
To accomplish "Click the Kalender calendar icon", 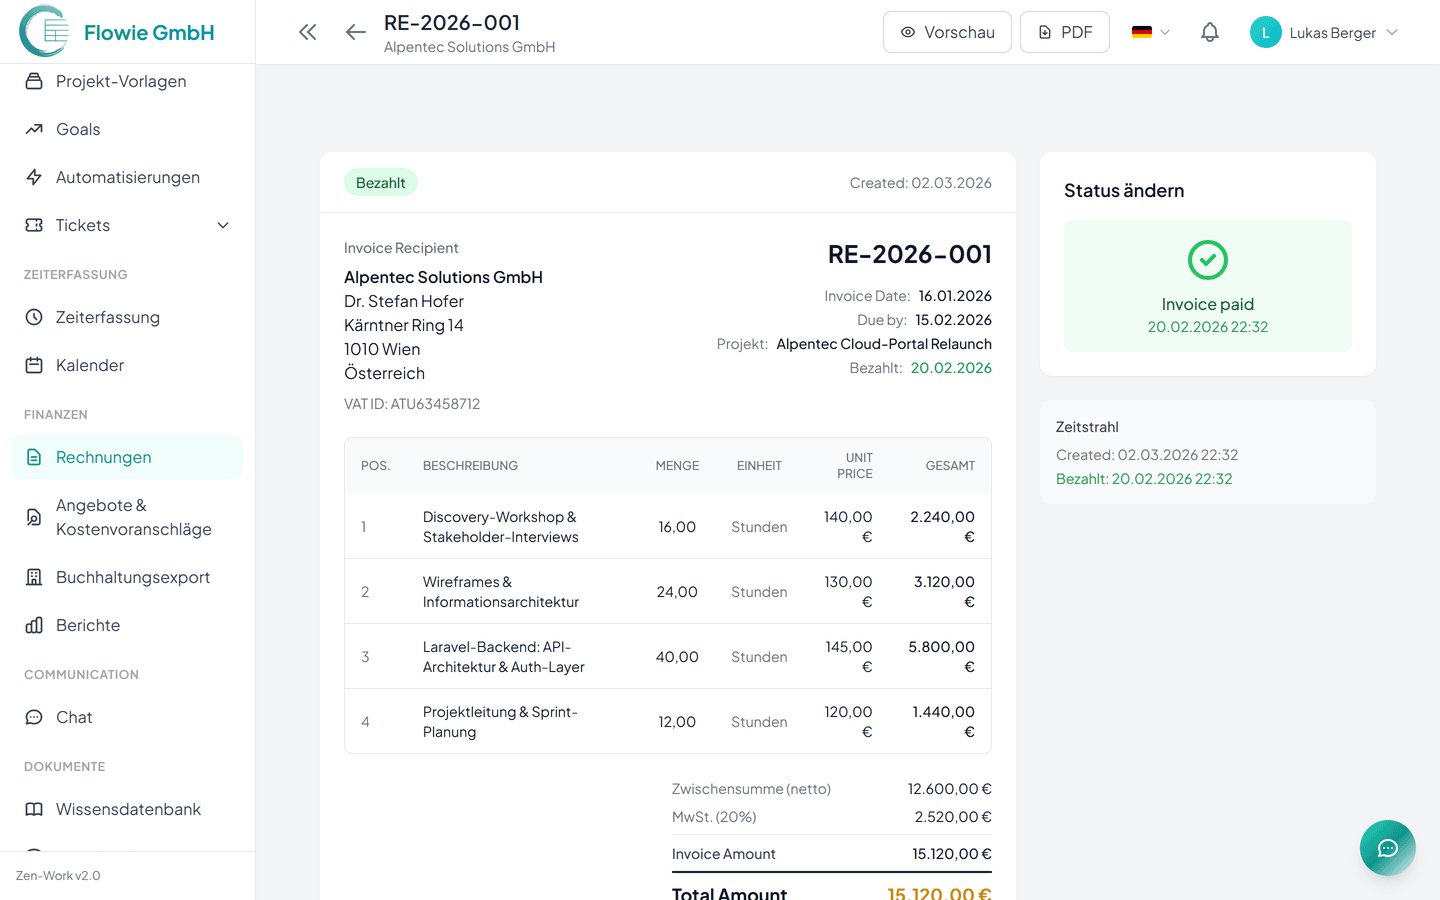I will [34, 365].
